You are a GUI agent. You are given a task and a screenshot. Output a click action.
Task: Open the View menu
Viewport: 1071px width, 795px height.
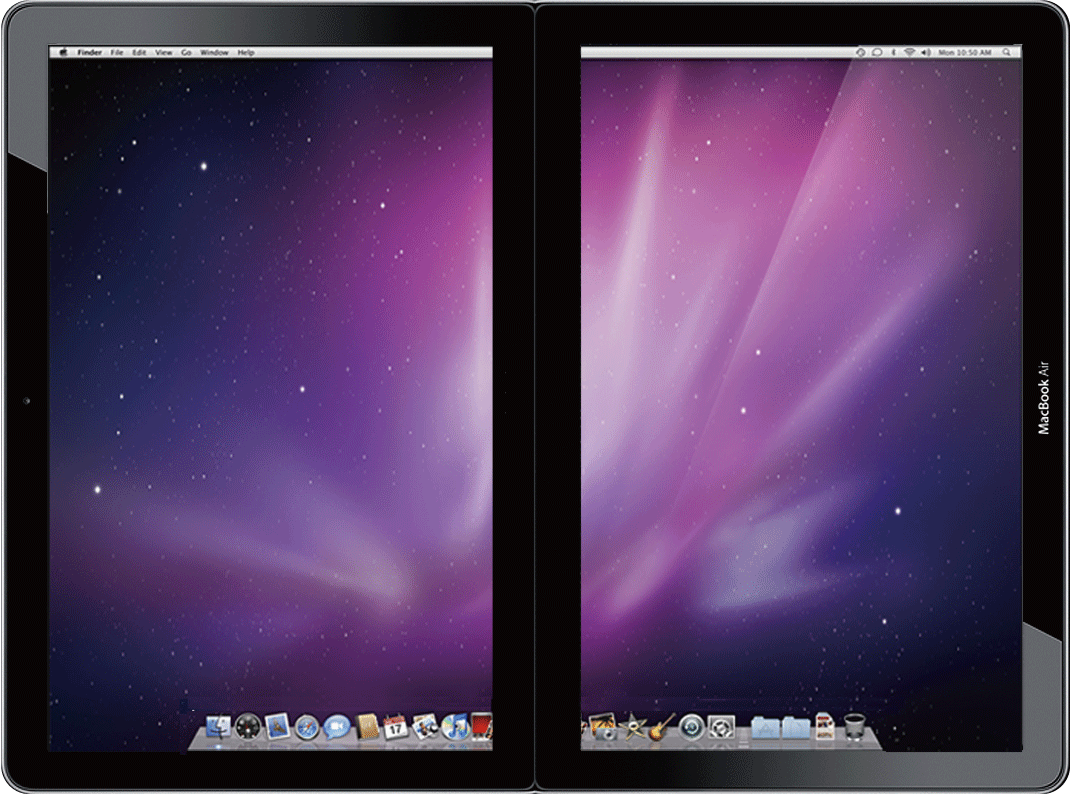[x=164, y=52]
